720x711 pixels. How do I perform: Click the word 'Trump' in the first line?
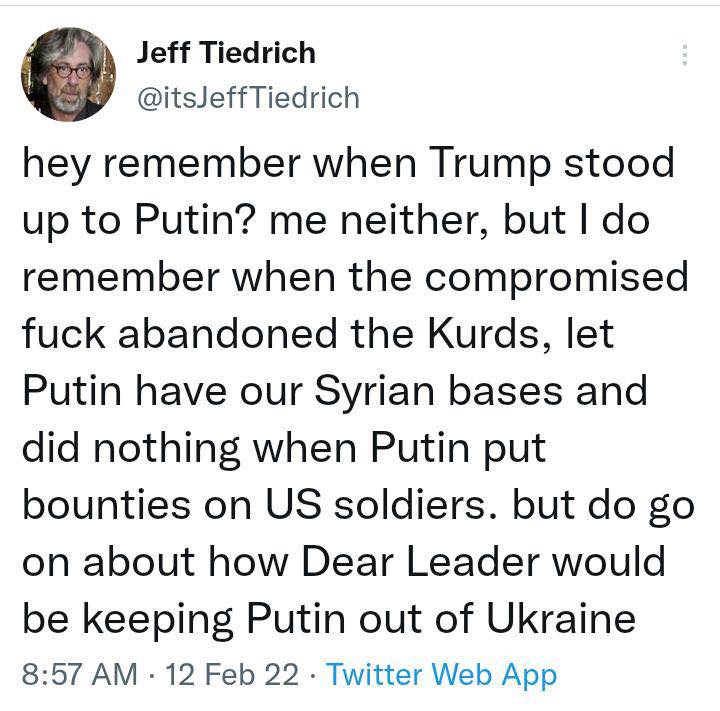pos(489,164)
